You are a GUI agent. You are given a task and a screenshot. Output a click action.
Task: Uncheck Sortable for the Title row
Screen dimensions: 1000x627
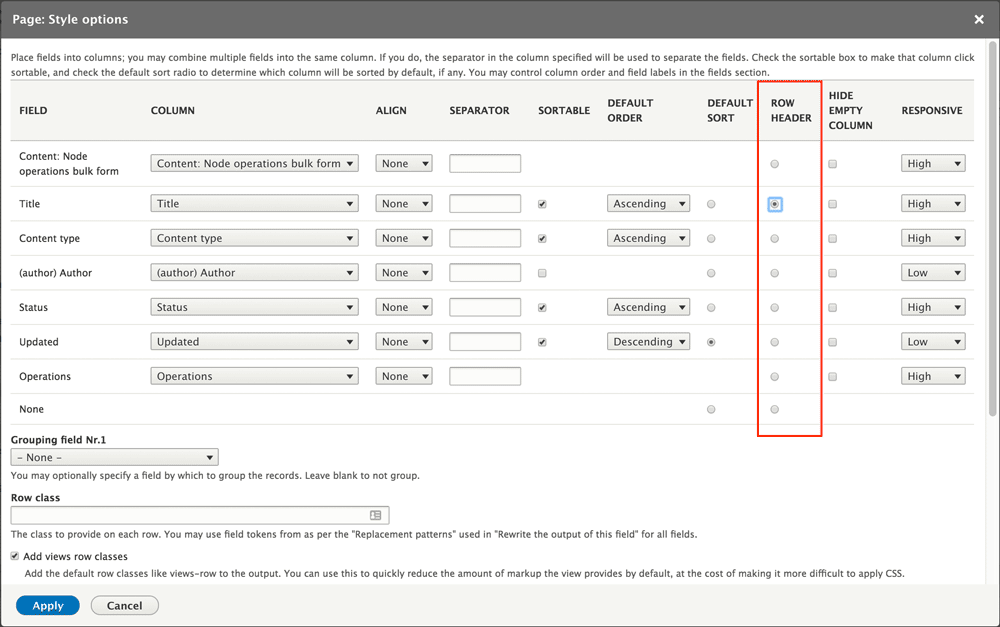click(x=541, y=203)
